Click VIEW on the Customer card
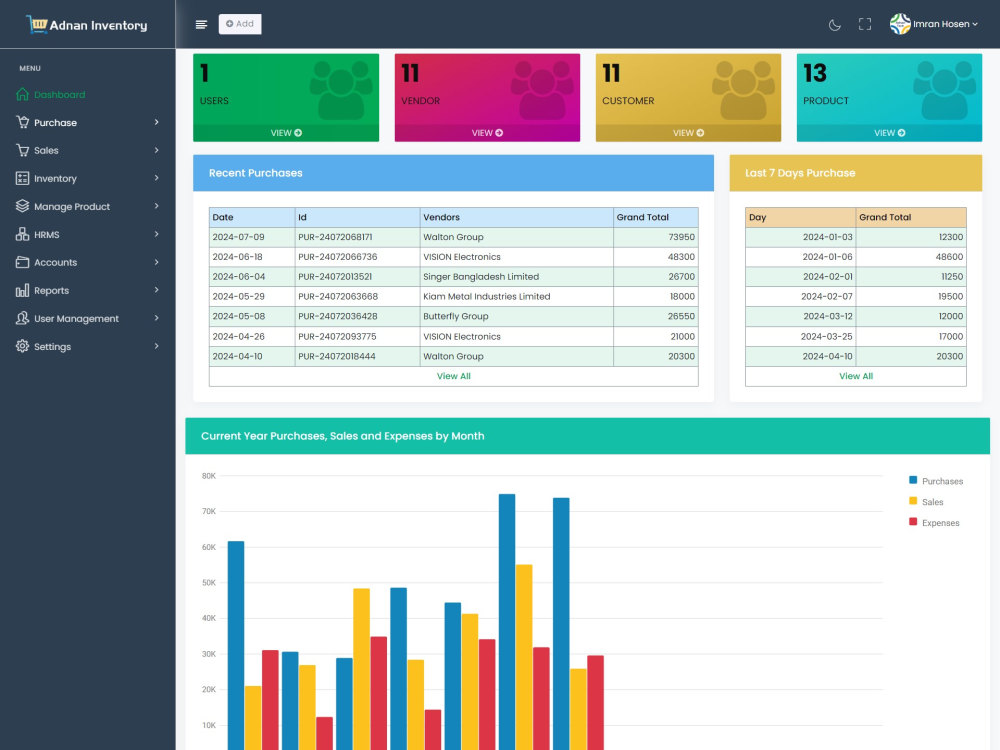Image resolution: width=1000 pixels, height=750 pixels. tap(688, 133)
